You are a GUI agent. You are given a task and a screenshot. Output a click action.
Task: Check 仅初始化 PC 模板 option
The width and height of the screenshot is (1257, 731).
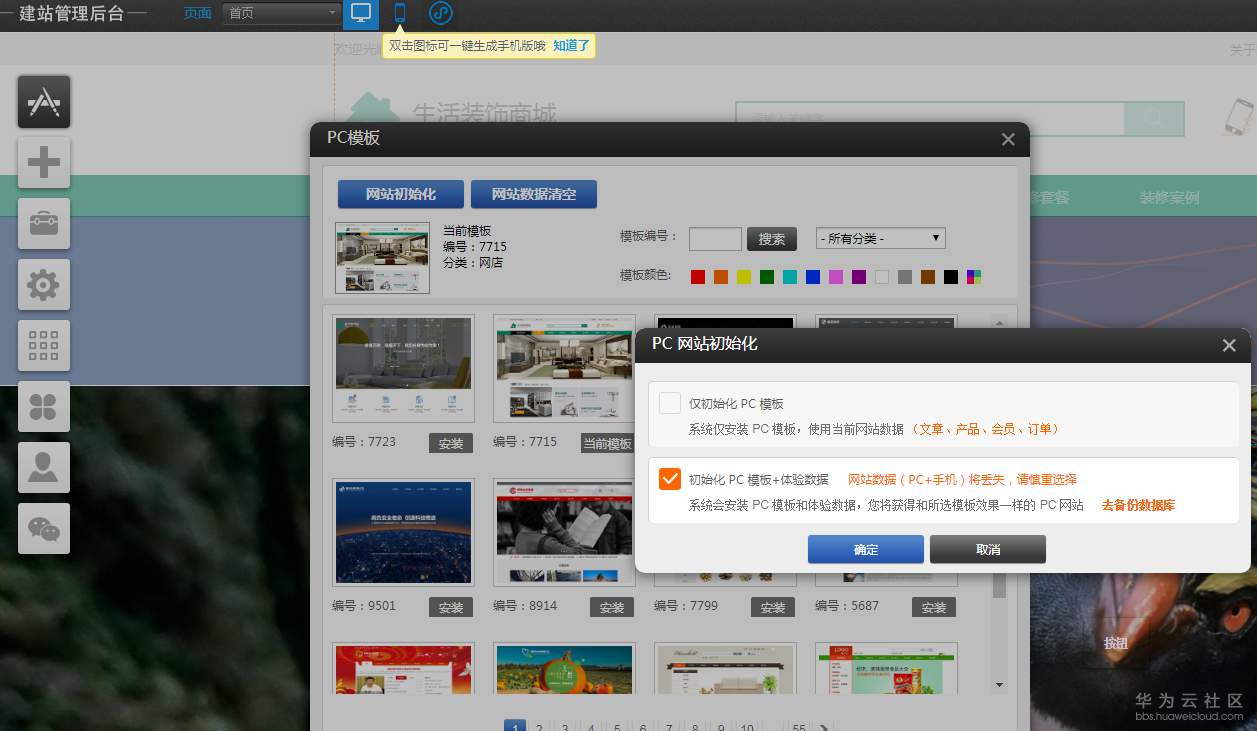[x=670, y=403]
